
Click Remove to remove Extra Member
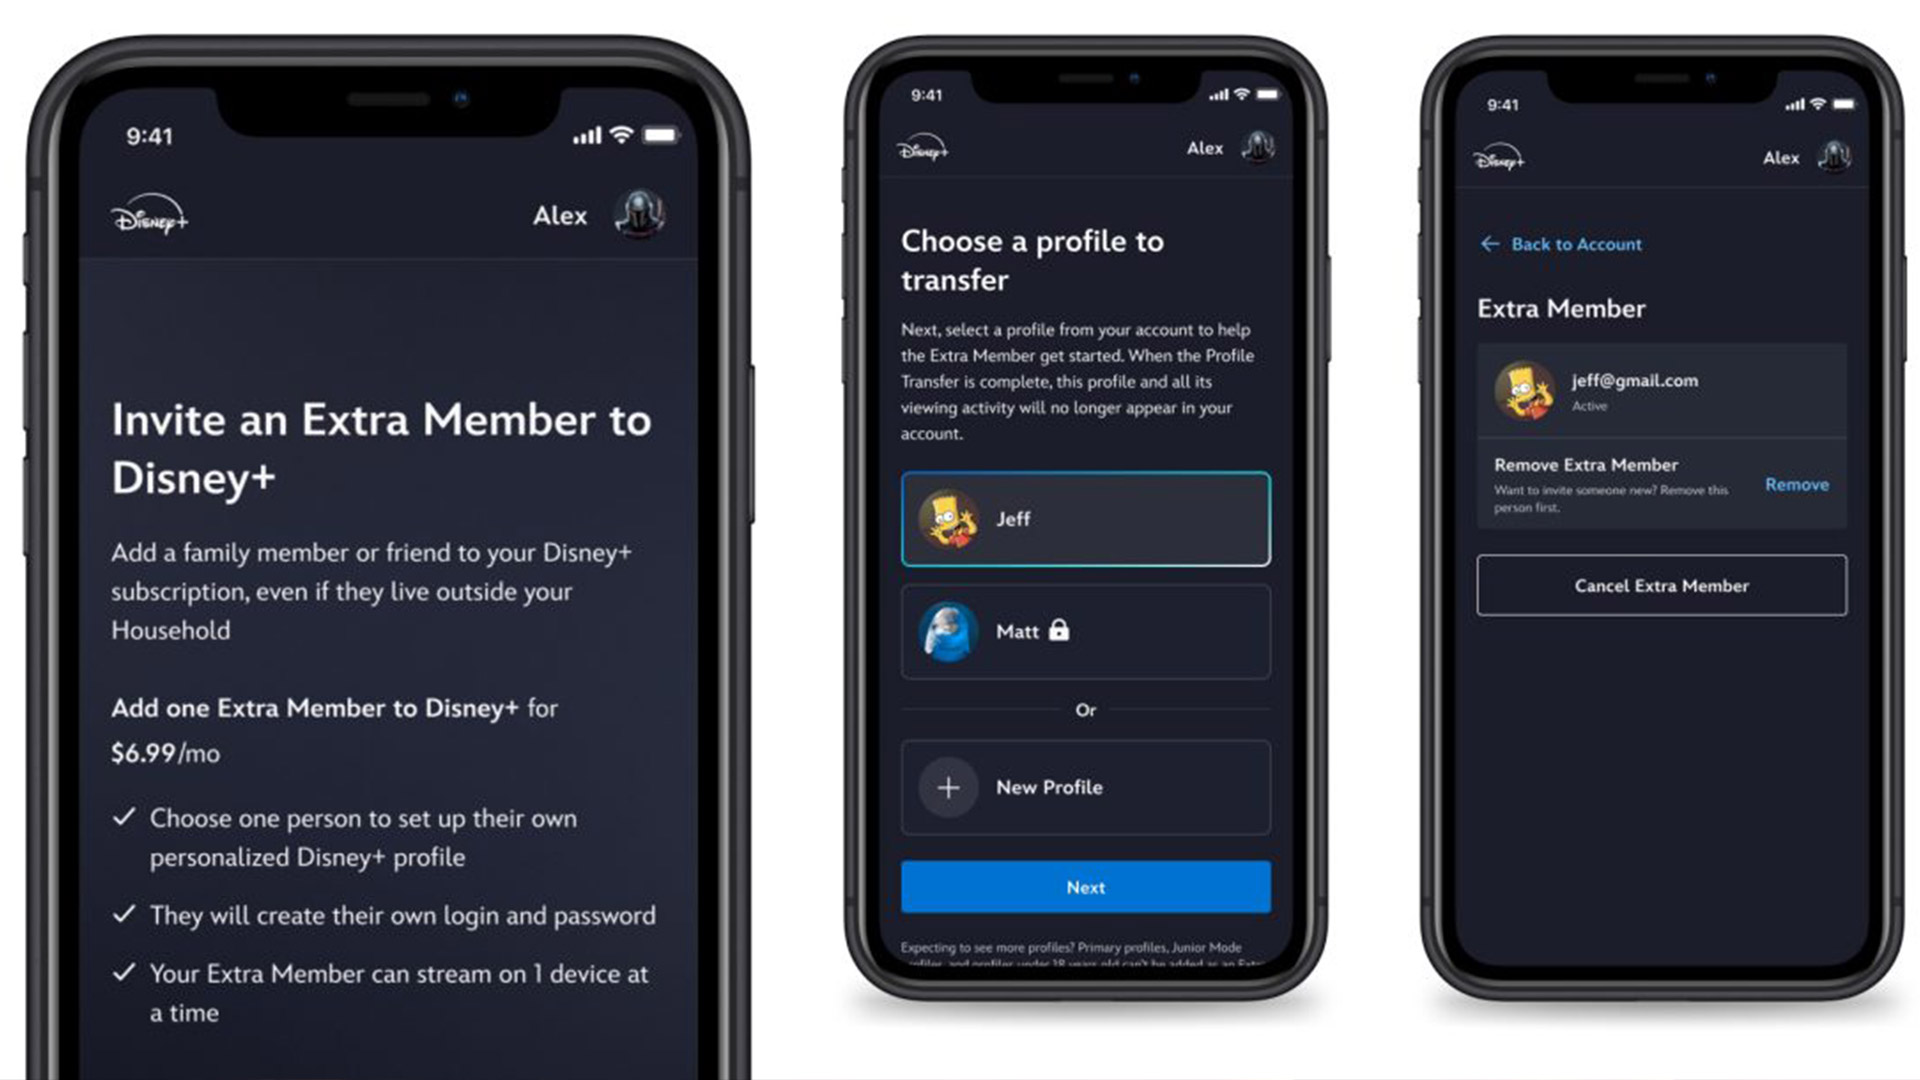coord(1795,484)
